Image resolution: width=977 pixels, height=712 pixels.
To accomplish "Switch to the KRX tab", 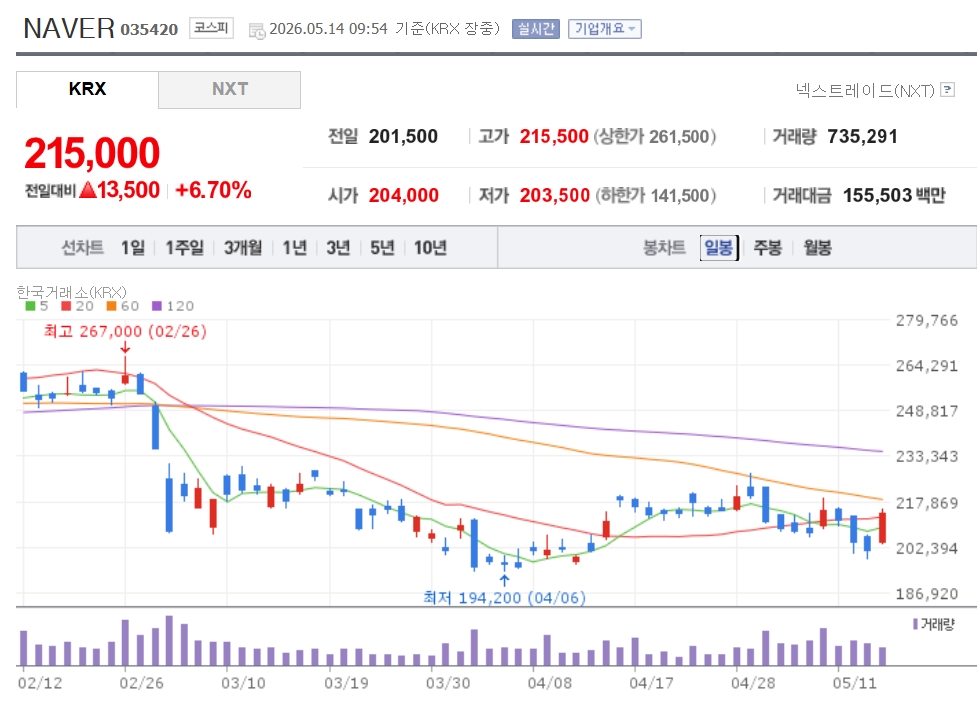I will coord(87,89).
